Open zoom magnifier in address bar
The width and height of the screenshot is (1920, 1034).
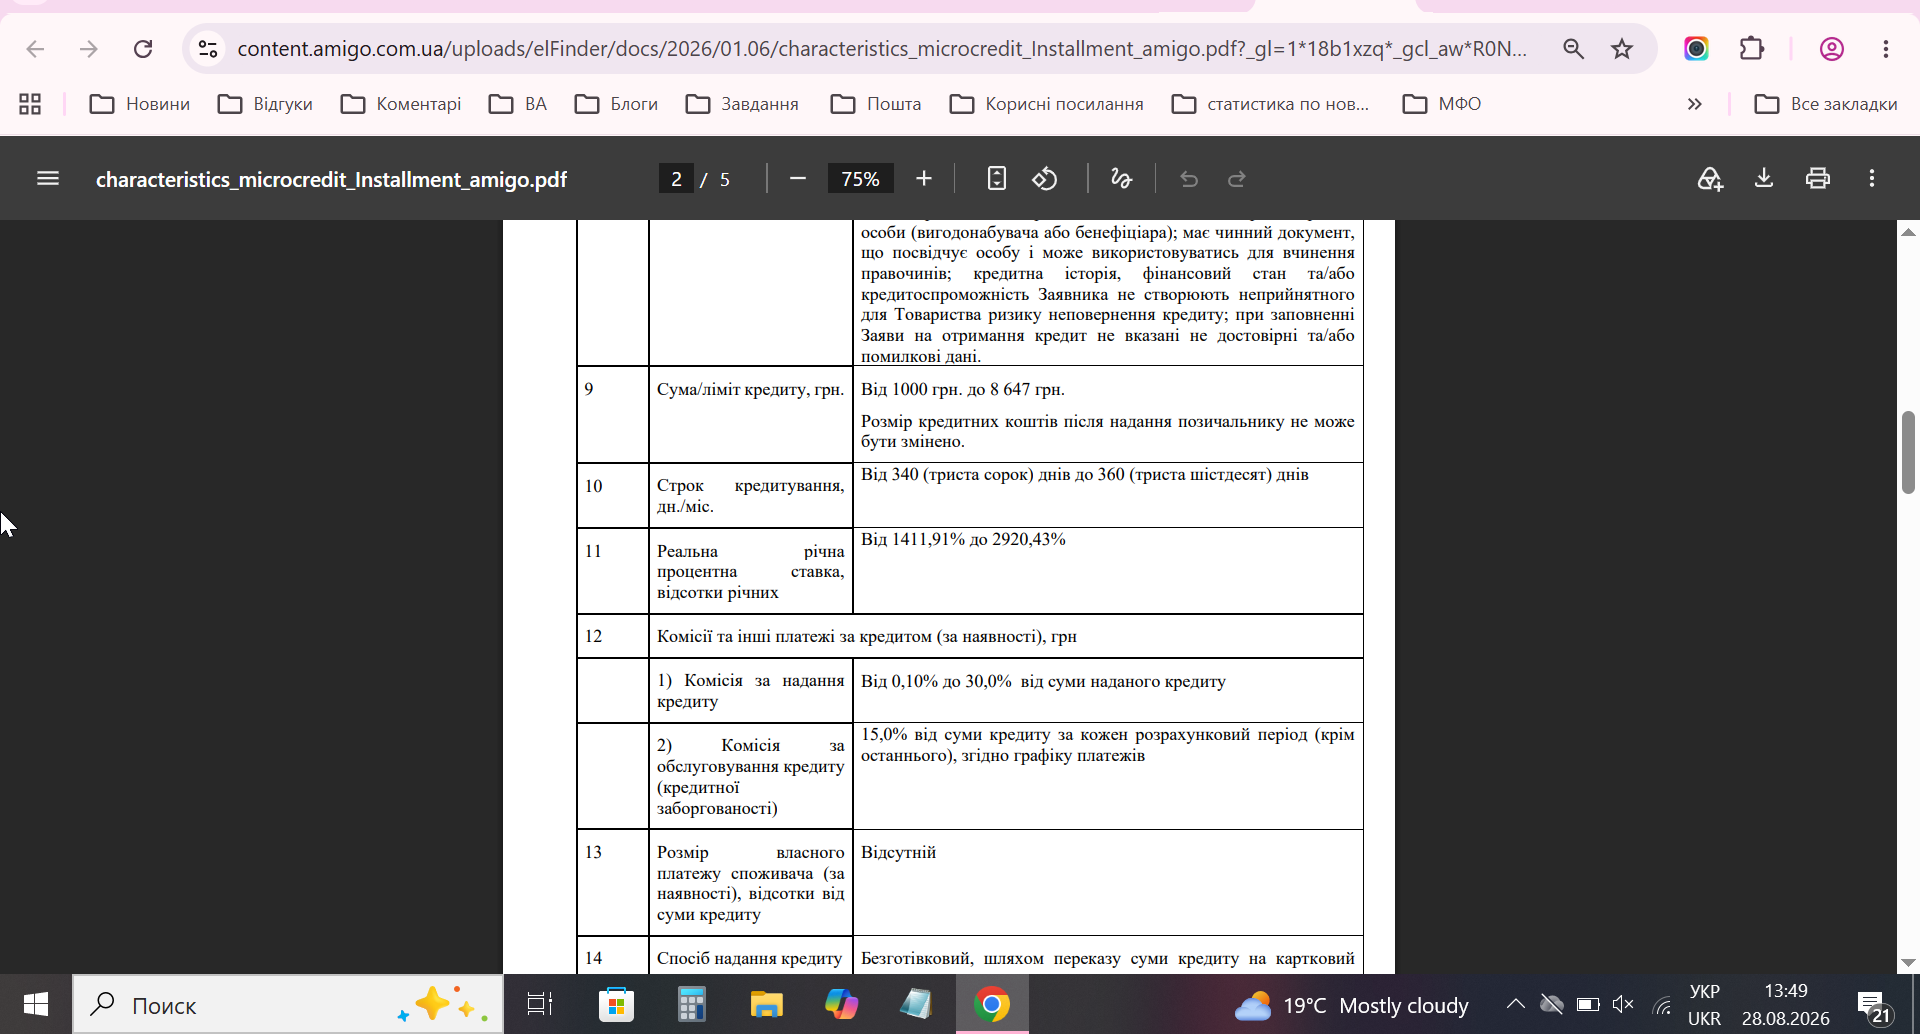1573,49
